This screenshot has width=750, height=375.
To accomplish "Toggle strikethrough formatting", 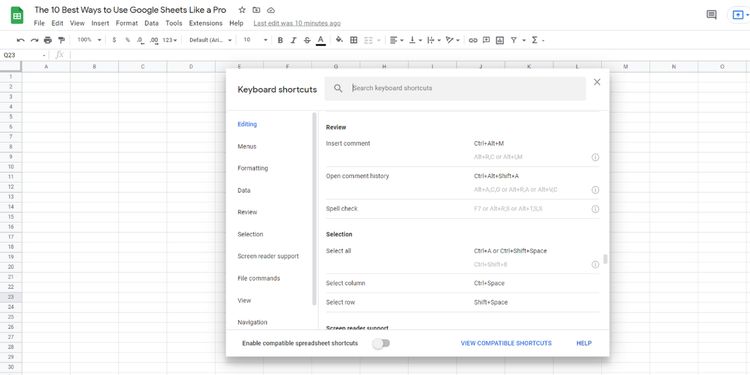I will pos(307,40).
